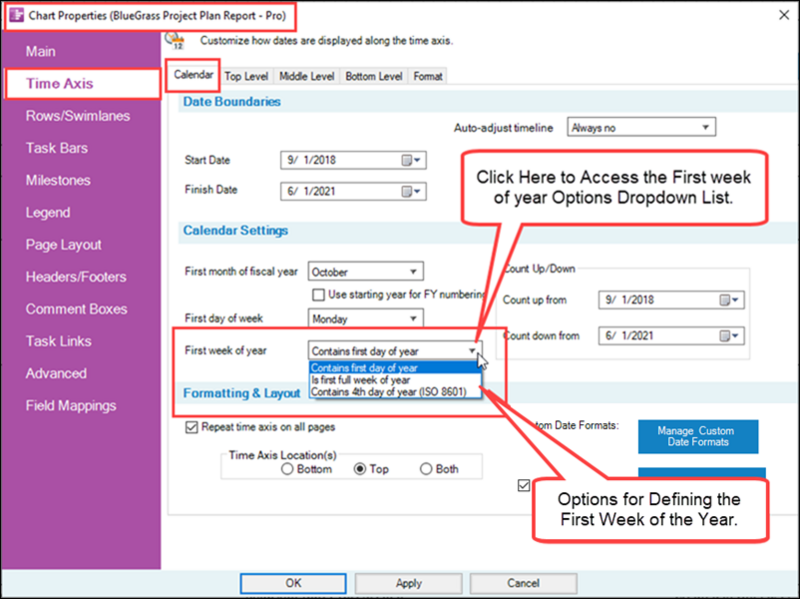
Task: Toggle the checkbox below Custom Date Formats
Action: point(523,485)
